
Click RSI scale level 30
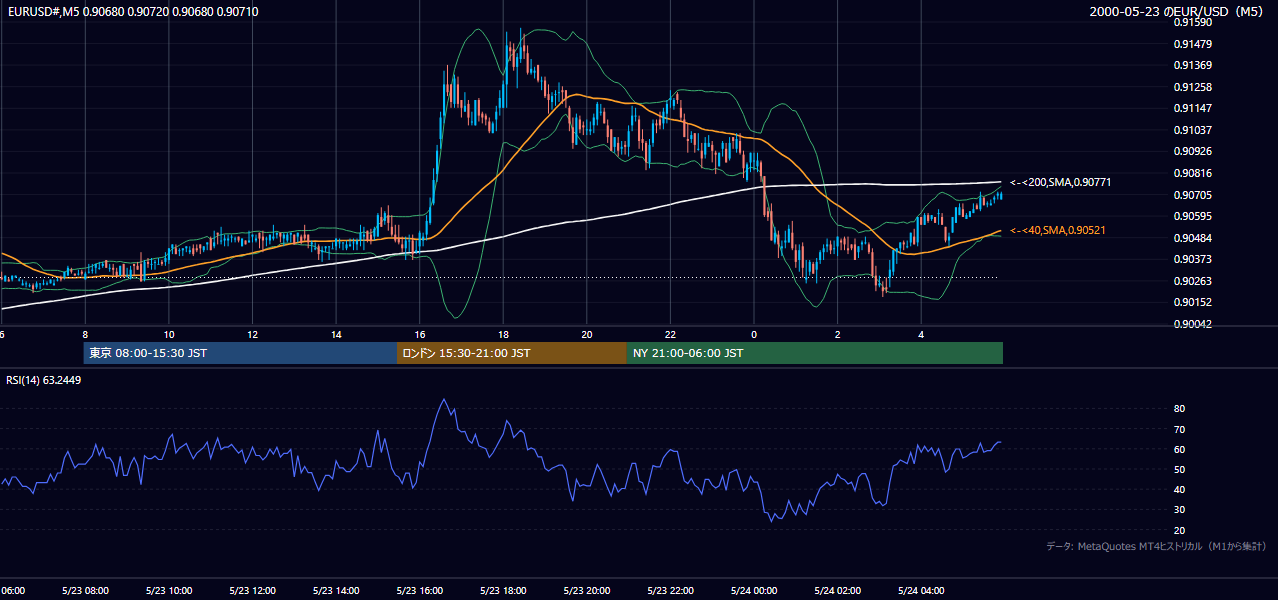click(x=1179, y=510)
